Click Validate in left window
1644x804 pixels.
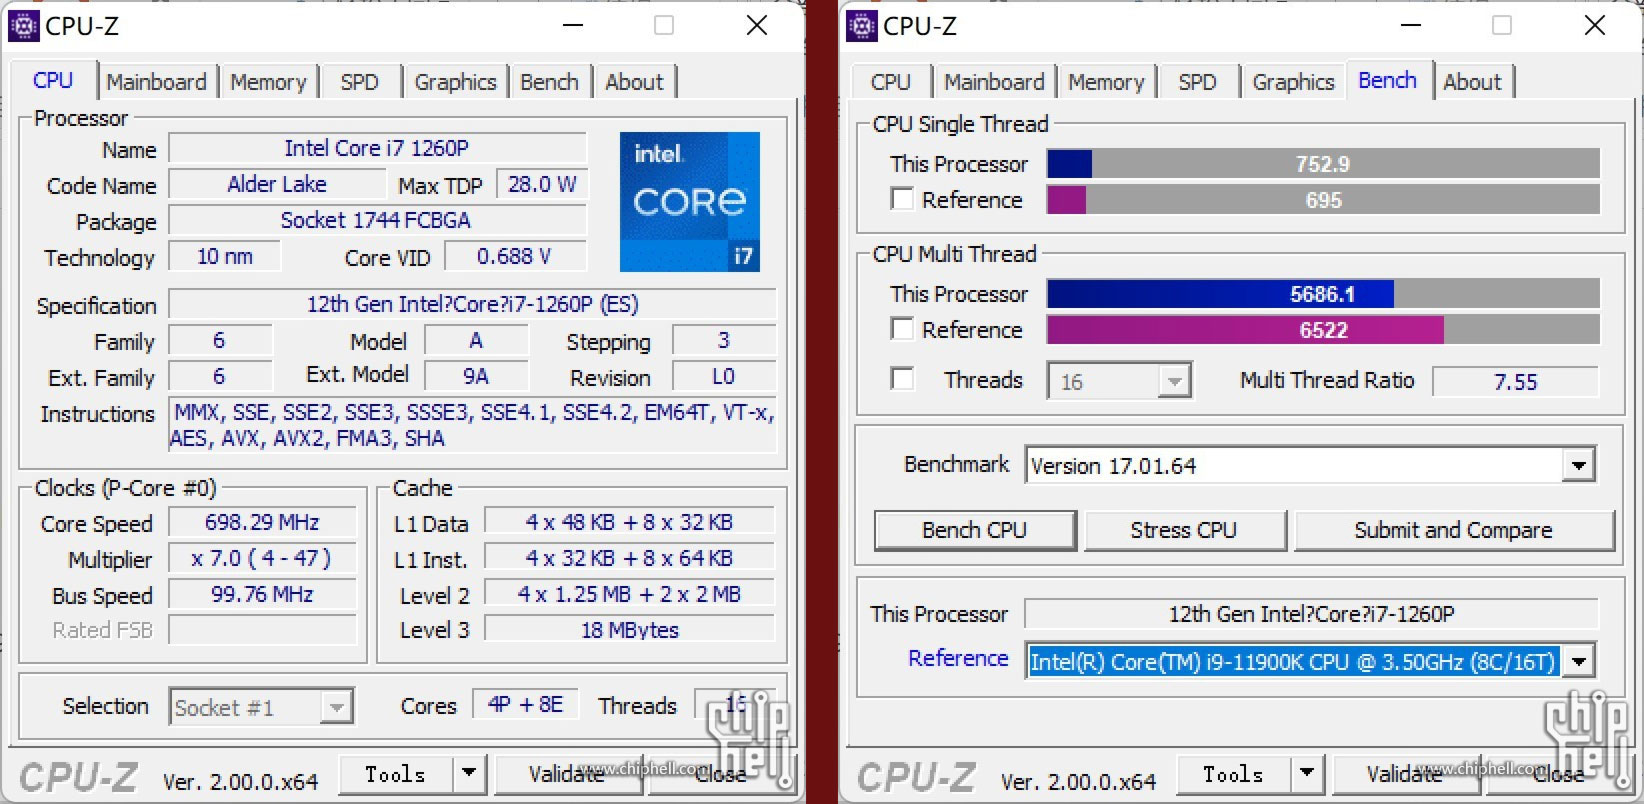pyautogui.click(x=568, y=774)
